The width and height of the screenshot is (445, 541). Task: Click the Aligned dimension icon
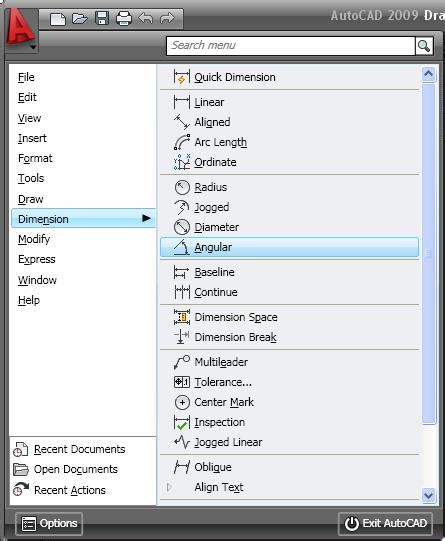point(181,122)
